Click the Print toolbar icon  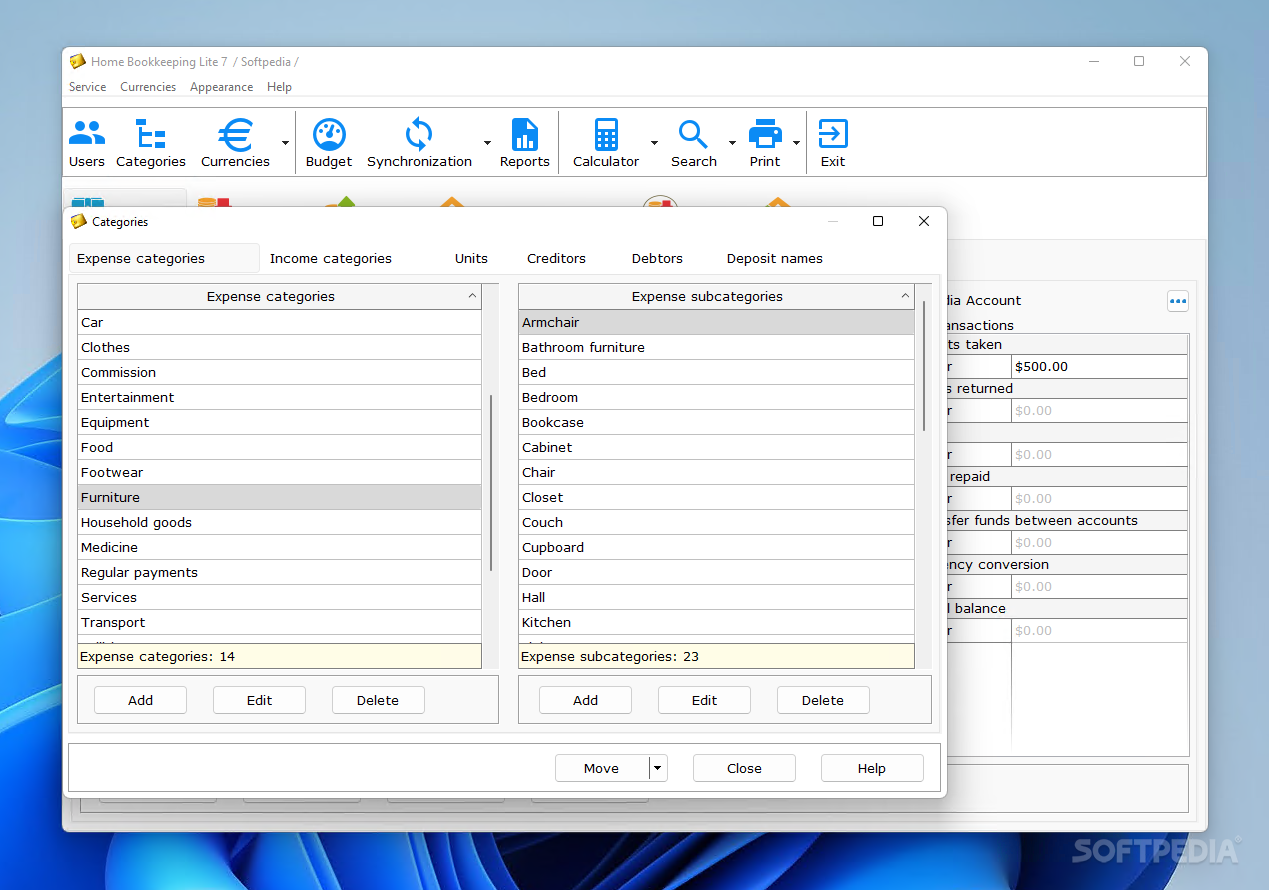tap(765, 143)
